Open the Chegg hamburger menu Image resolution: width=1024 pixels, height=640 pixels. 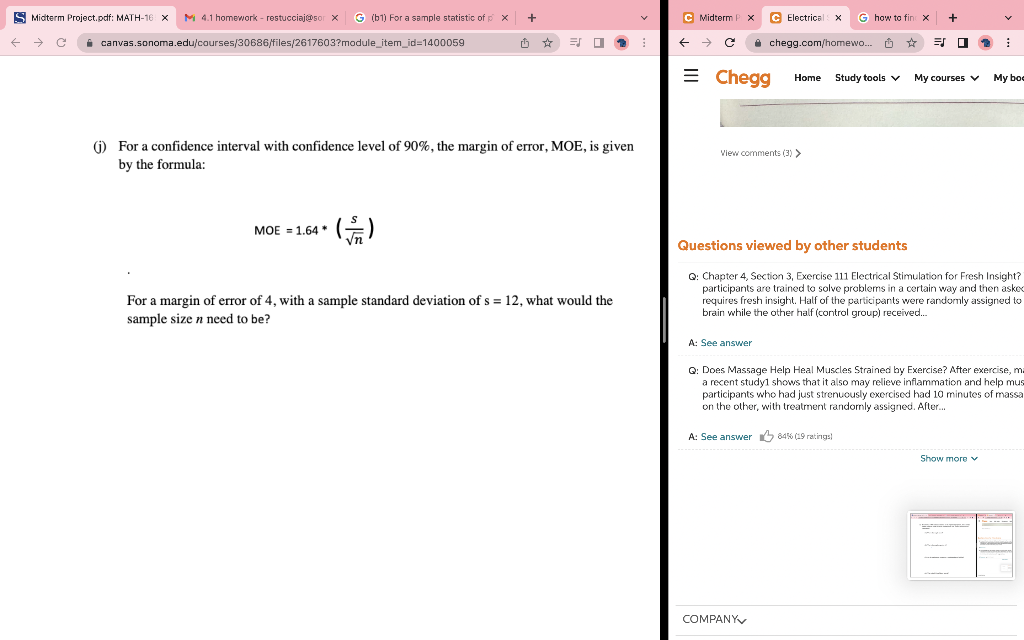(x=690, y=77)
